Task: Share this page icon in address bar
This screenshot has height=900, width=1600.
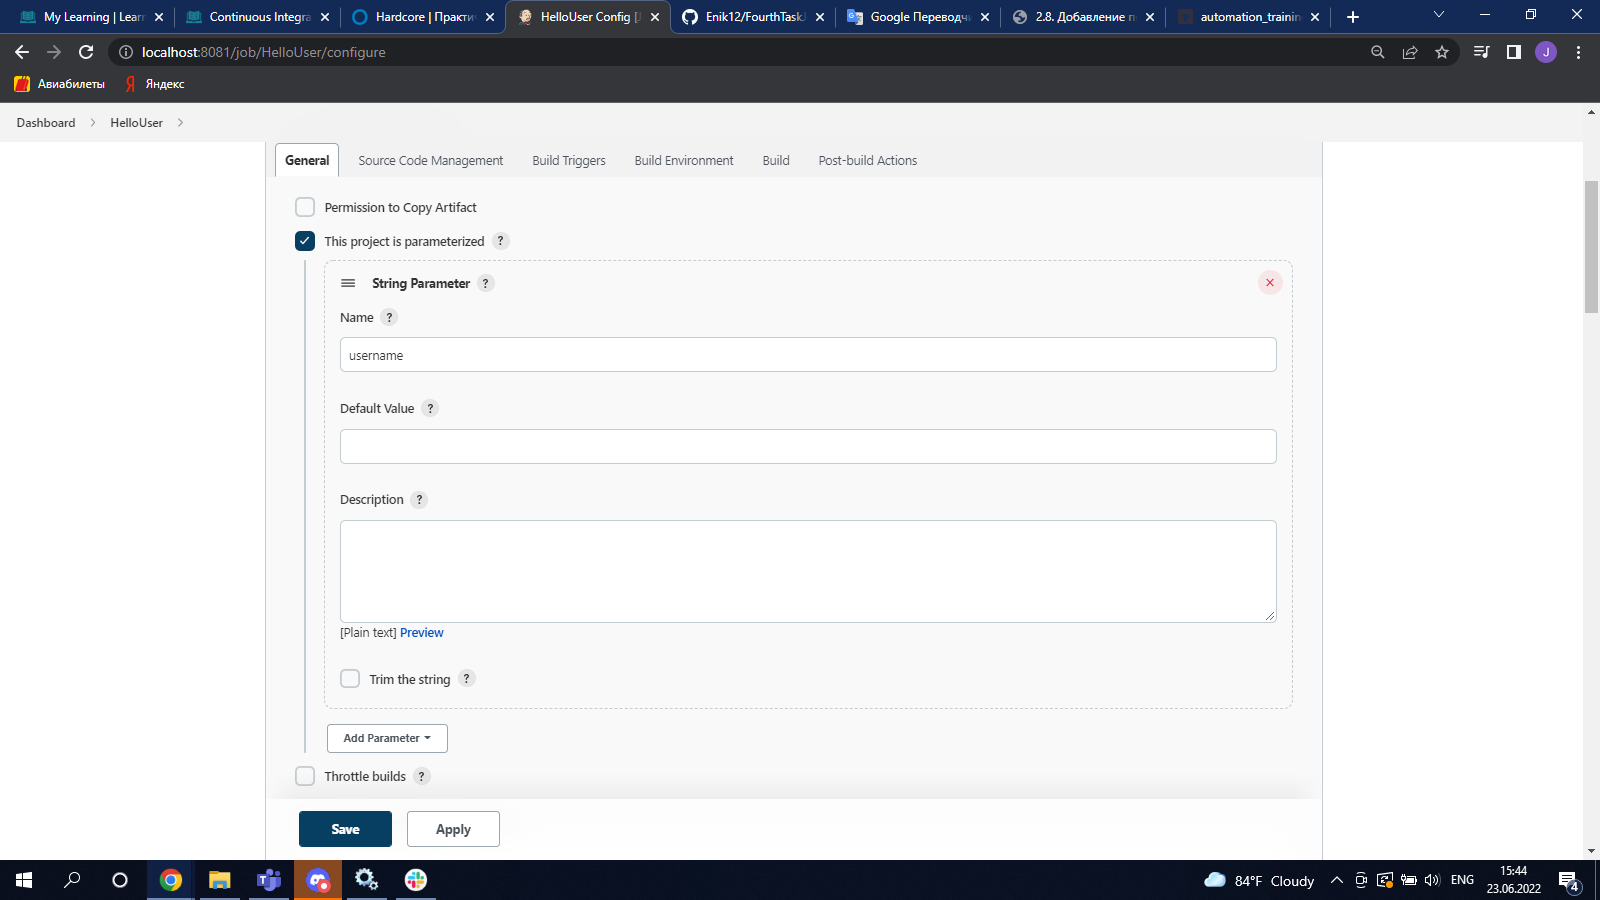Action: (x=1410, y=52)
